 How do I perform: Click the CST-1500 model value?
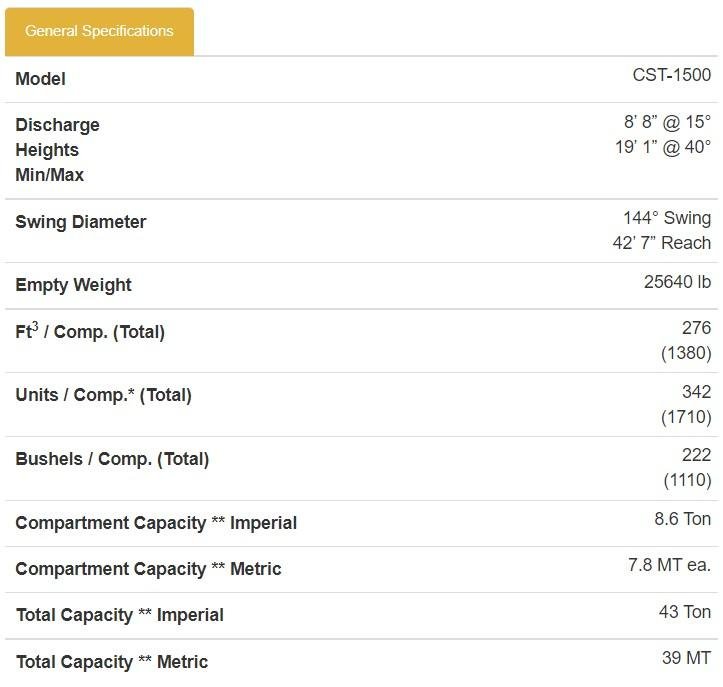[x=671, y=75]
